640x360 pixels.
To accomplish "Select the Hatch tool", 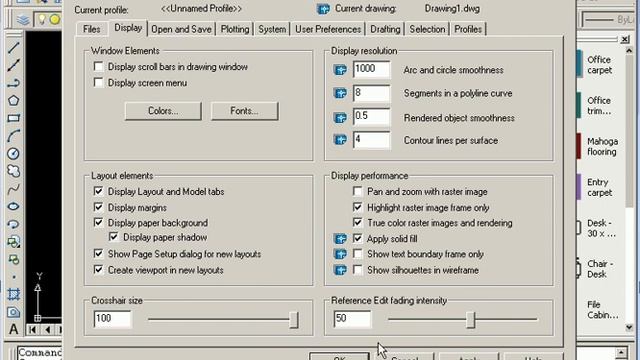I will (x=13, y=294).
